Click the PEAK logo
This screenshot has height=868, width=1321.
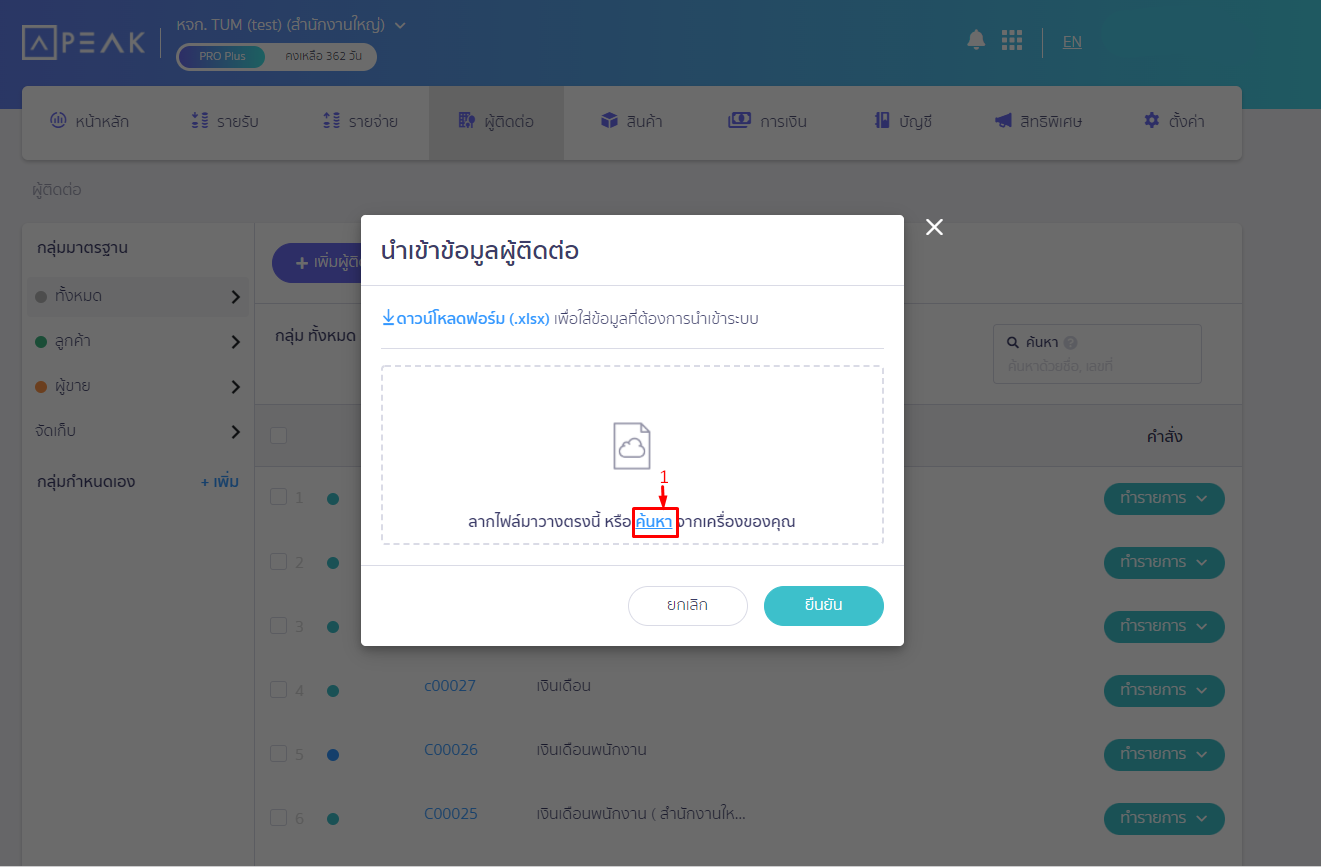click(84, 42)
